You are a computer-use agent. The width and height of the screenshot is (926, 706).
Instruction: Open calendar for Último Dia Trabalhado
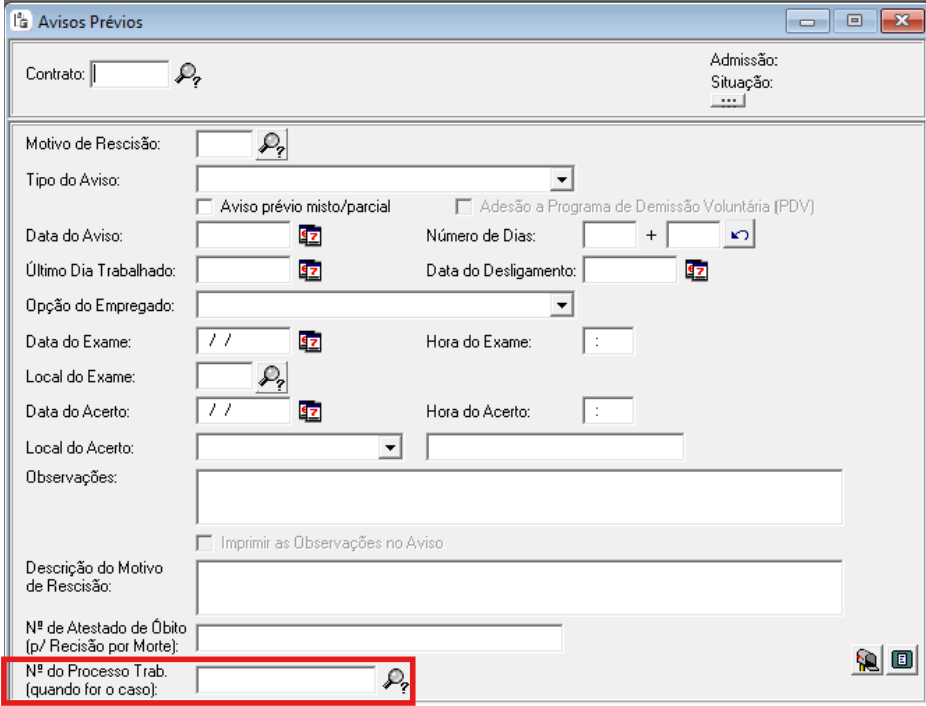310,271
